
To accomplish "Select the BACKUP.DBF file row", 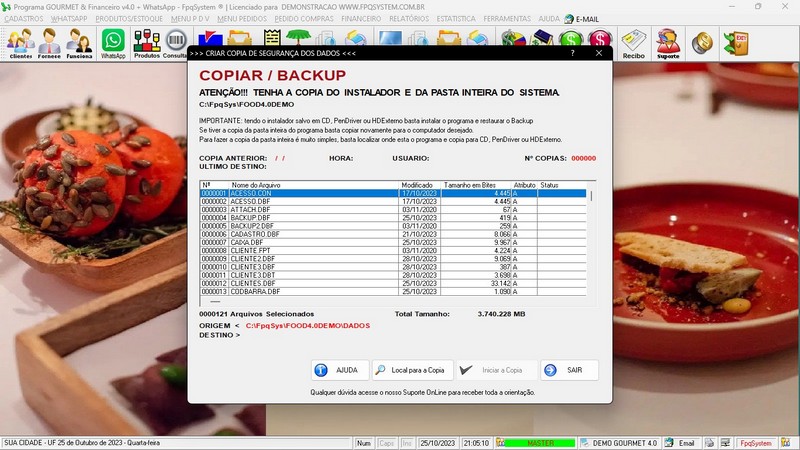I will click(x=393, y=218).
